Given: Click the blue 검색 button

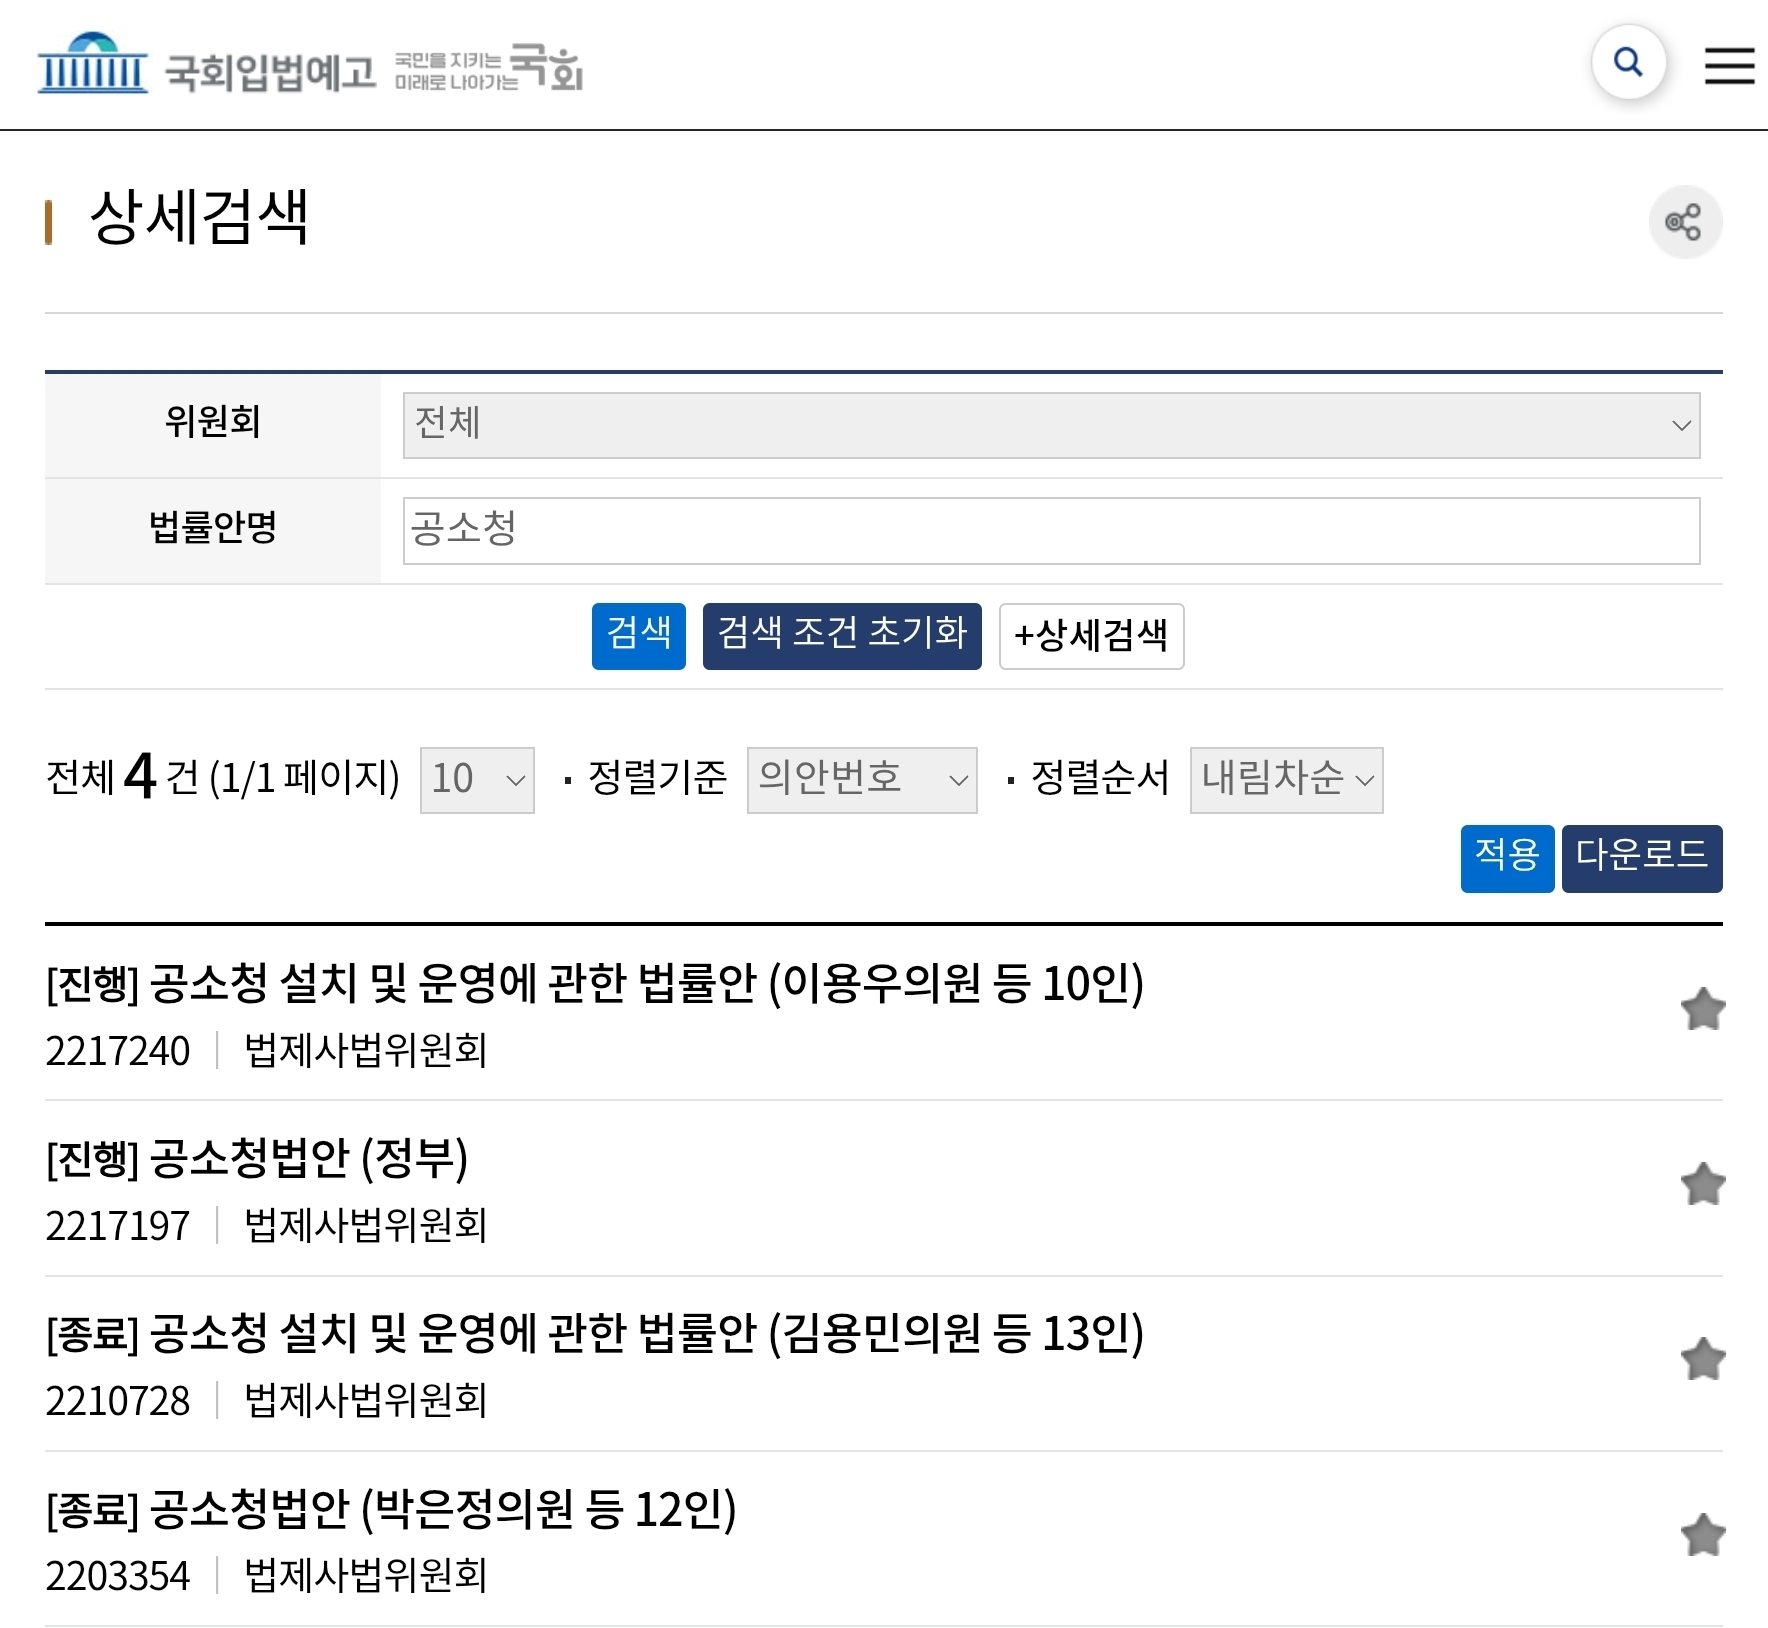Looking at the screenshot, I should pyautogui.click(x=639, y=636).
